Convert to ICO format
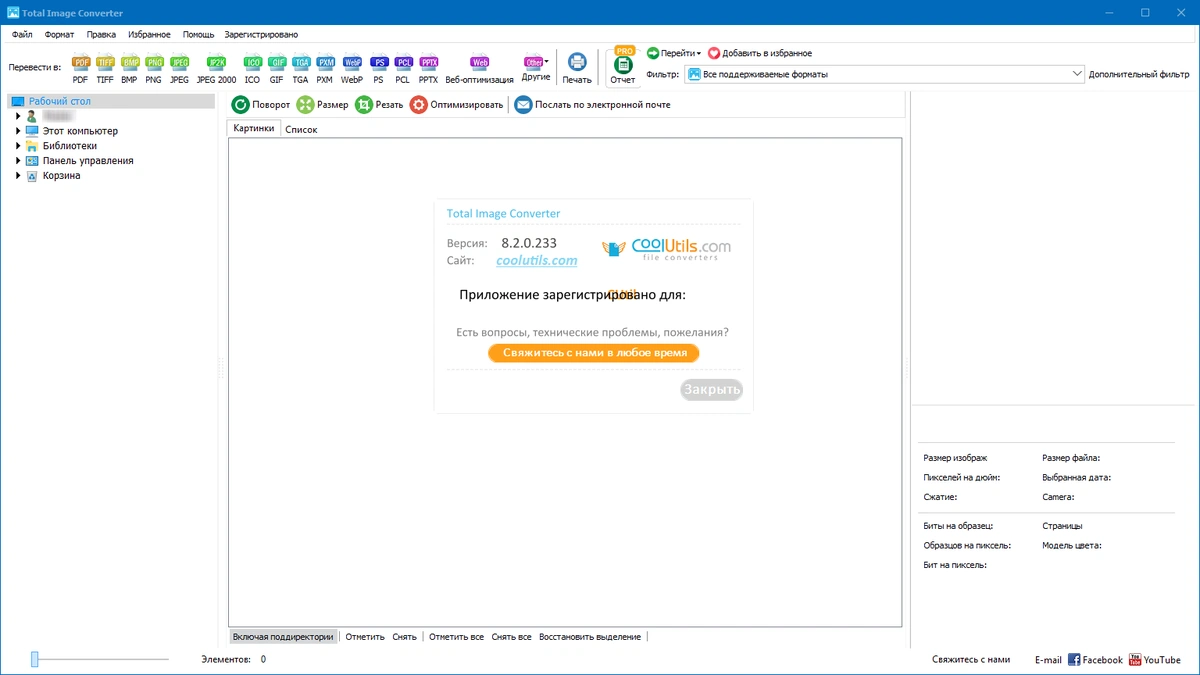The width and height of the screenshot is (1200, 675). (x=252, y=64)
